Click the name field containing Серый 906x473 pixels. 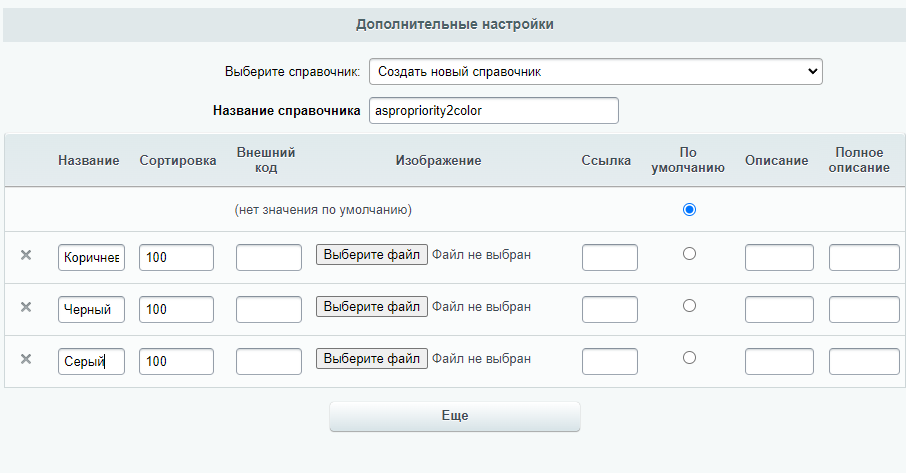(x=91, y=362)
